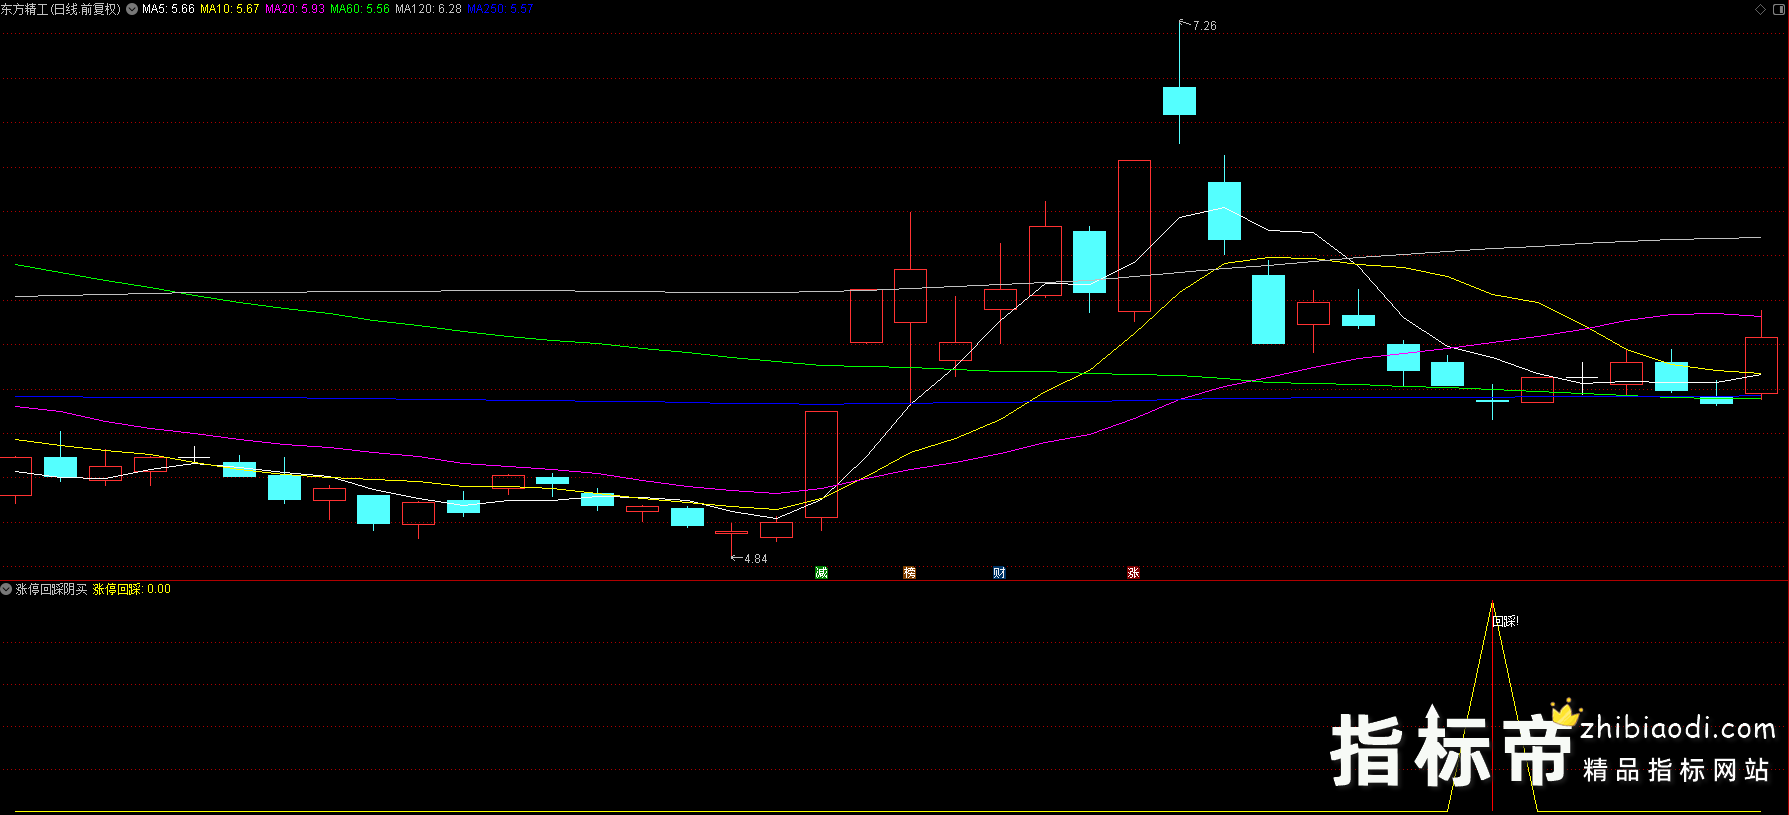Screen dimensions: 1789x815
Task: Click the 涨停回踩: 0.00 indicator value
Action: (x=132, y=589)
